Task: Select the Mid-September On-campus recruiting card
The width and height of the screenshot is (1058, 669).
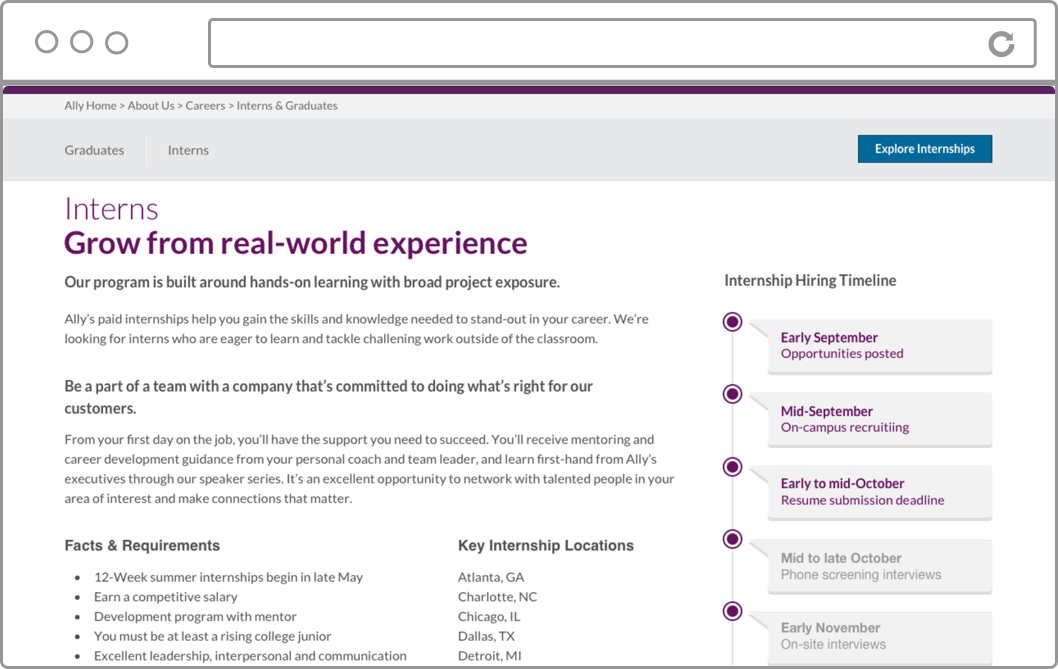Action: [879, 419]
